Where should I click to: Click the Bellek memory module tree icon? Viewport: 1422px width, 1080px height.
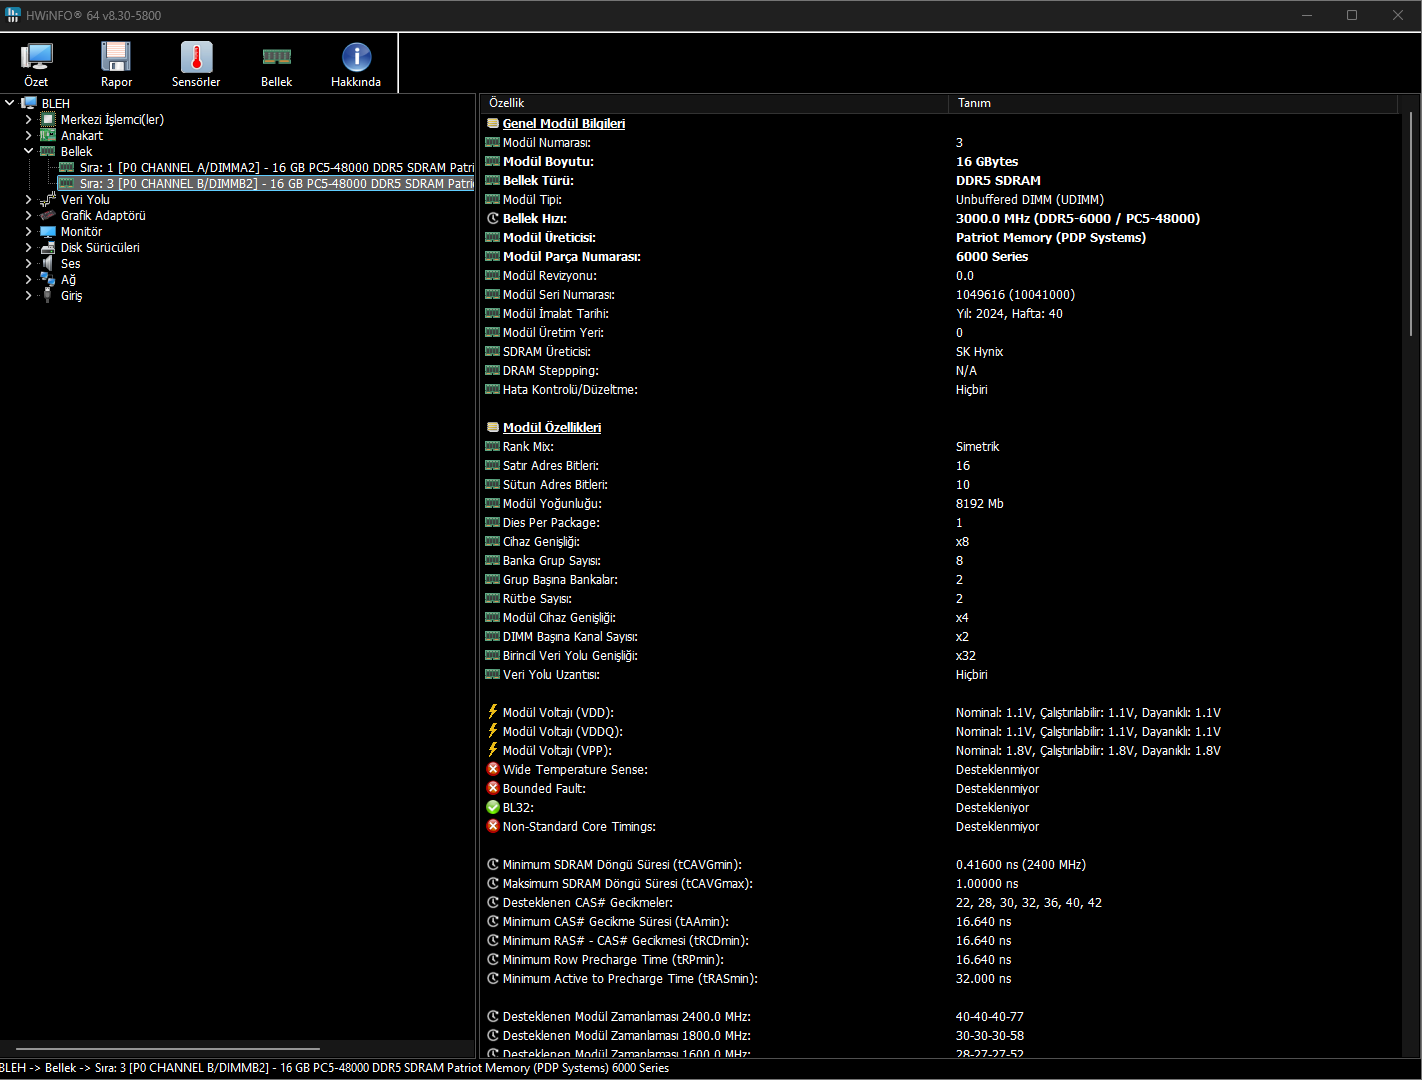(x=48, y=151)
